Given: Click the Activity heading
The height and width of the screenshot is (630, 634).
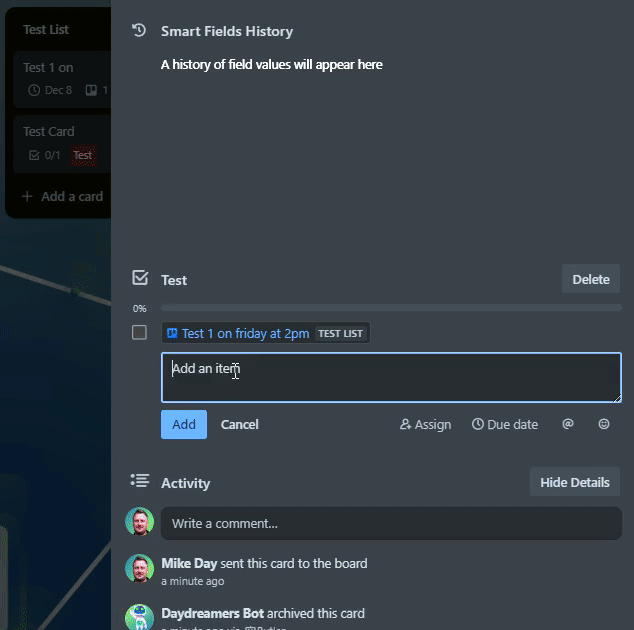Looking at the screenshot, I should (x=186, y=483).
